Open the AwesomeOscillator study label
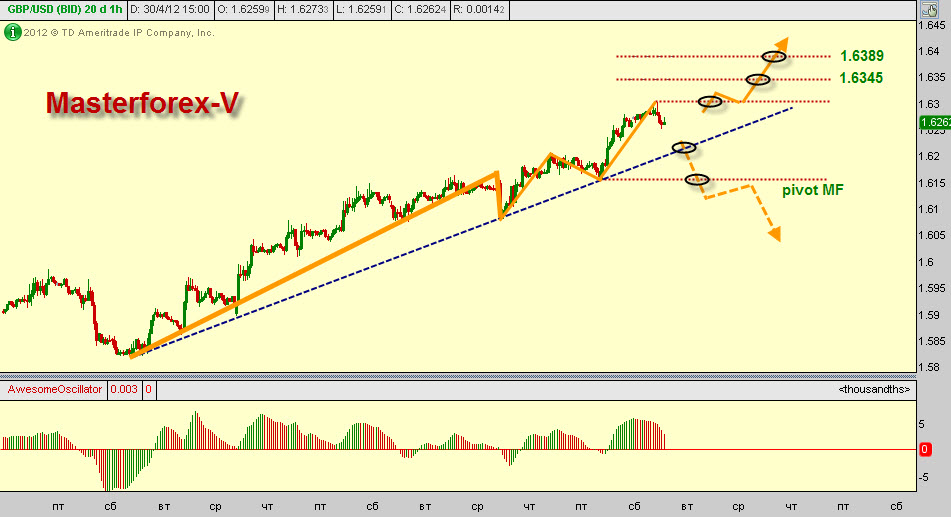 click(x=55, y=389)
